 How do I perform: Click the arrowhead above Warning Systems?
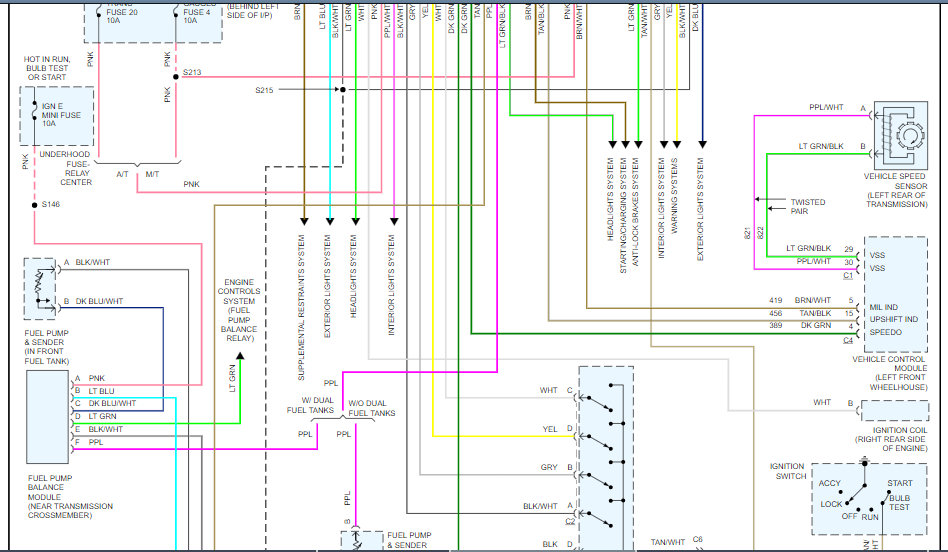pos(677,144)
